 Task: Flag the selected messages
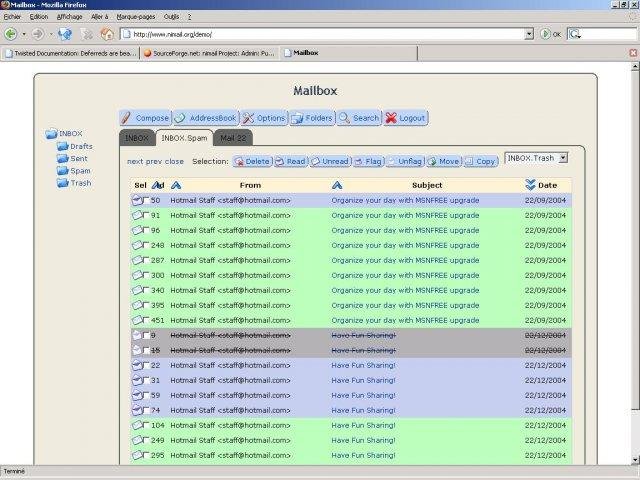click(x=368, y=161)
